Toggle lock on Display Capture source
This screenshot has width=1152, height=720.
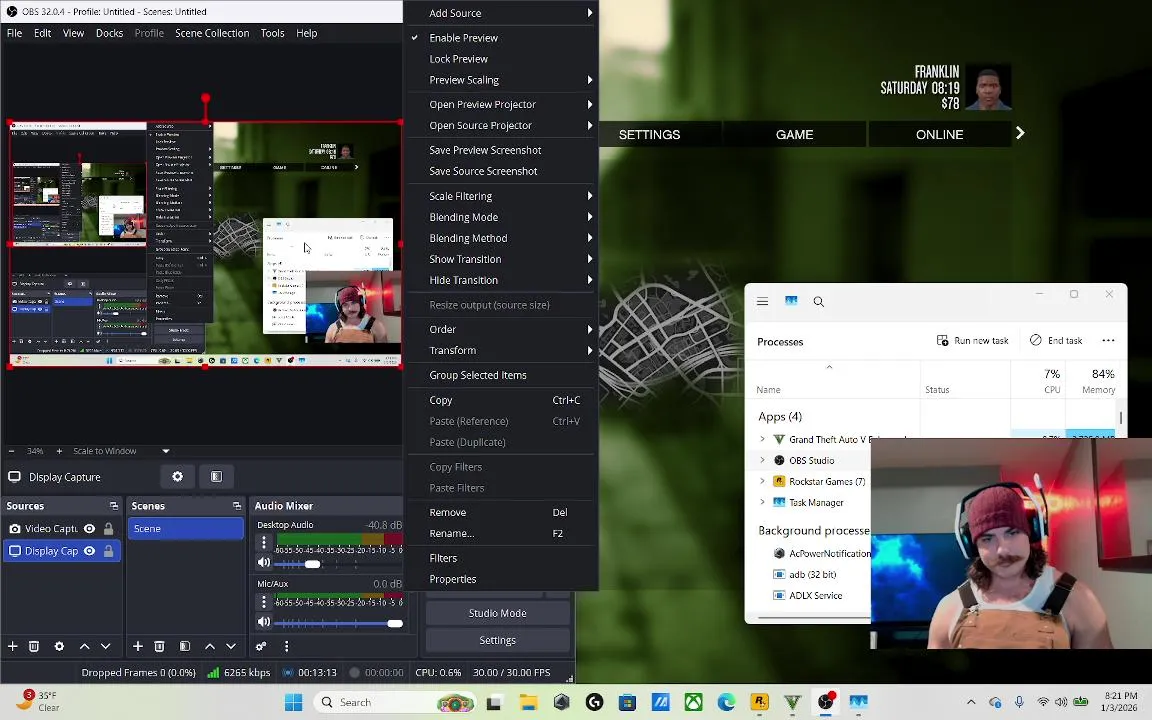click(x=109, y=551)
